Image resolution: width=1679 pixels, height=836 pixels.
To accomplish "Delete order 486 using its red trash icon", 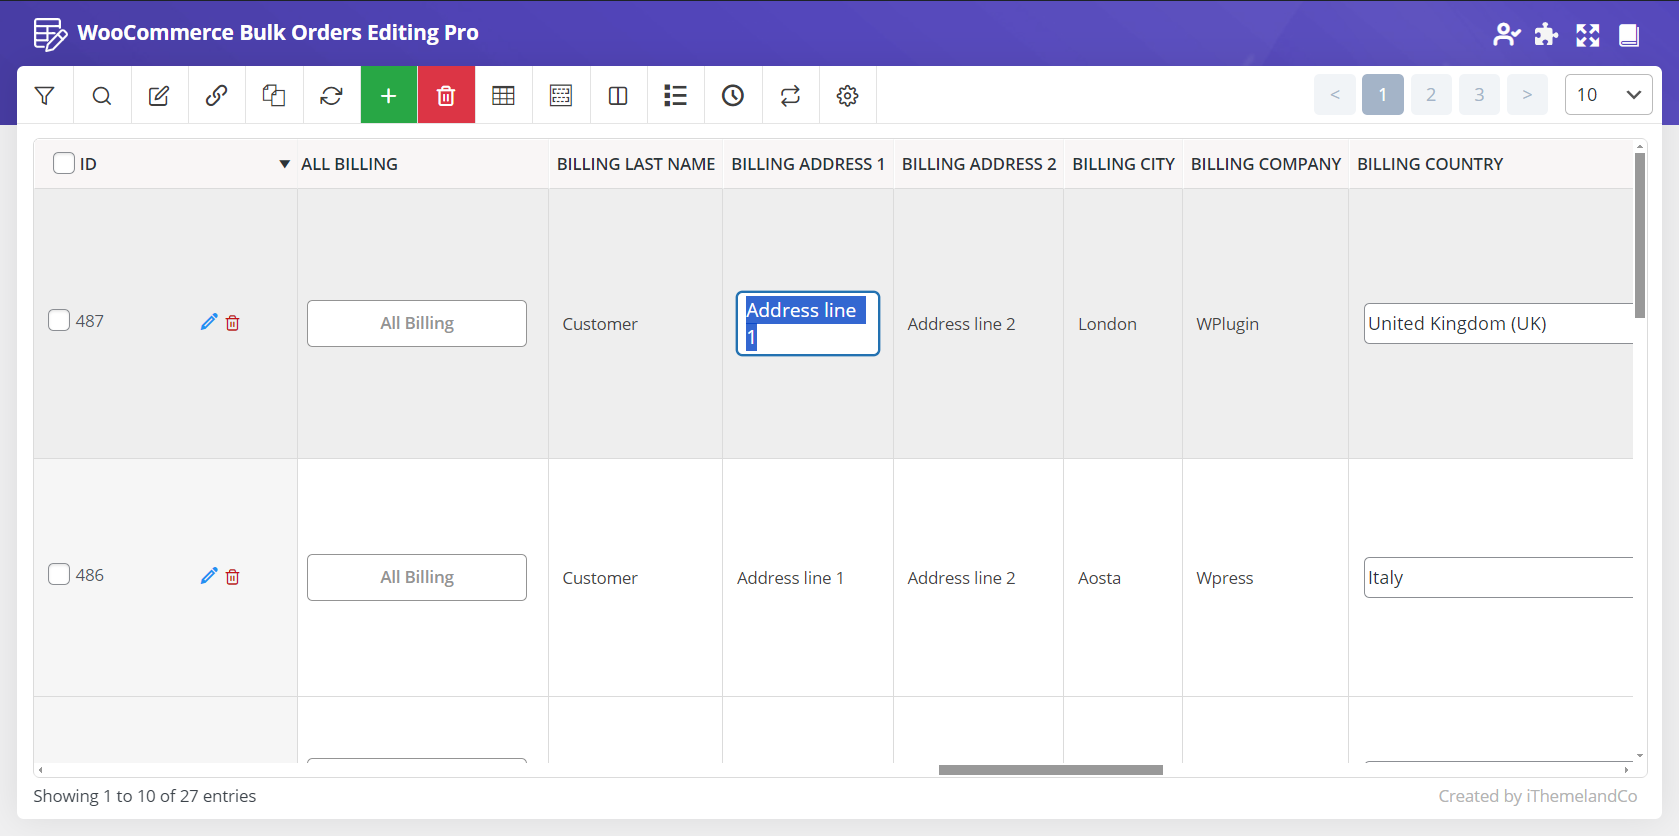I will (233, 577).
